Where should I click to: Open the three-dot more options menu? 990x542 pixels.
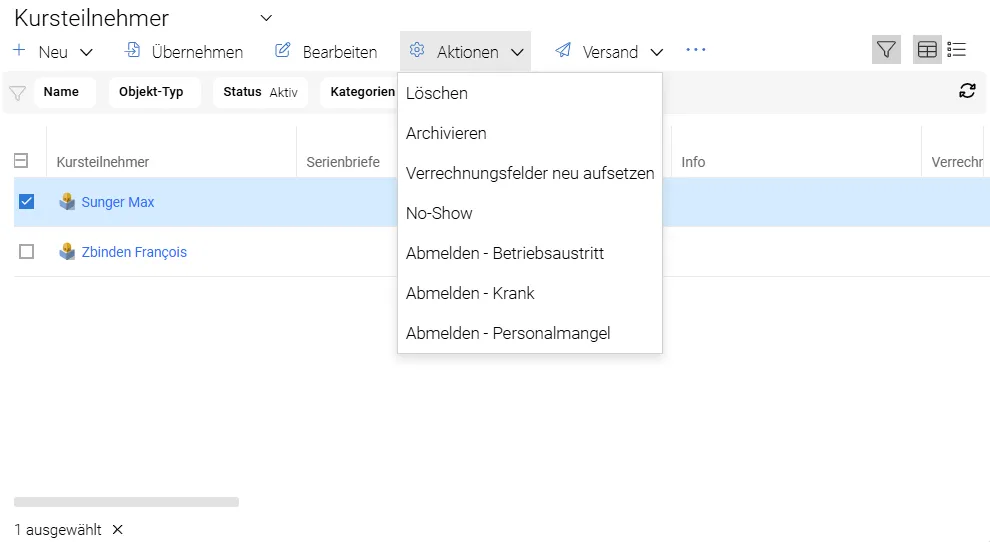click(696, 50)
